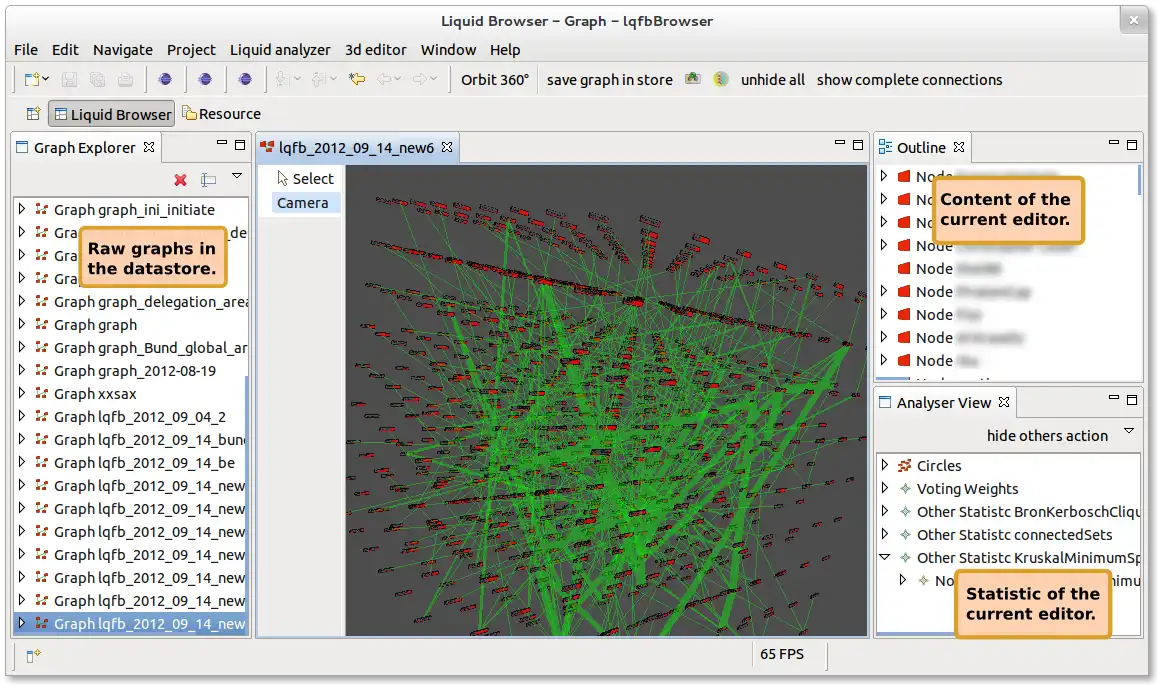Image resolution: width=1158 pixels, height=685 pixels.
Task: Go to last edit location (yellow arrow)
Action: tap(357, 79)
